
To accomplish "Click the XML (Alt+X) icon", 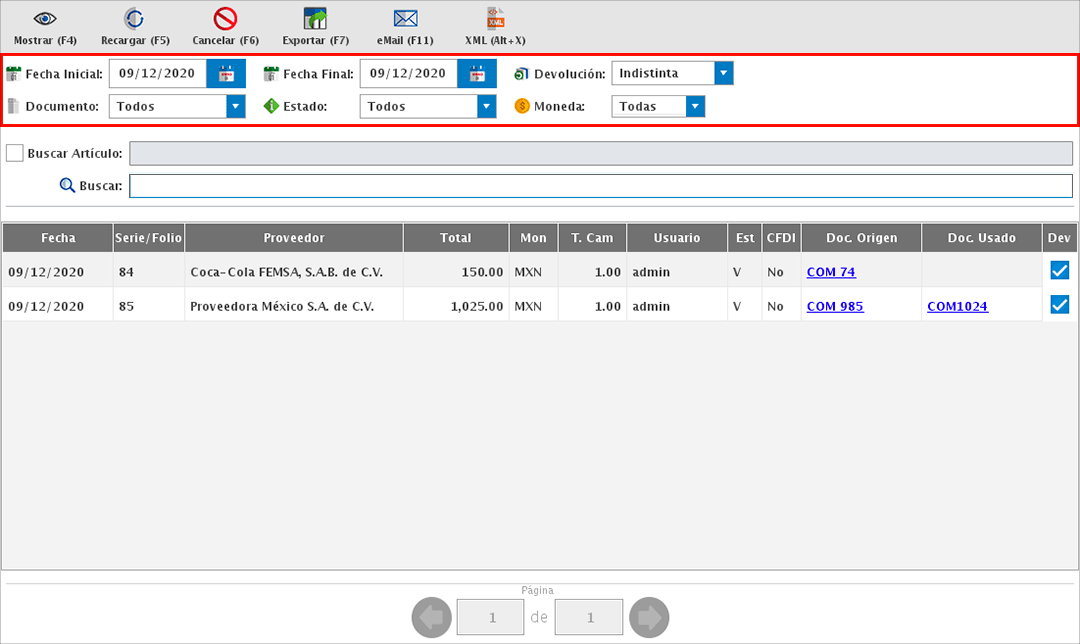I will [495, 19].
